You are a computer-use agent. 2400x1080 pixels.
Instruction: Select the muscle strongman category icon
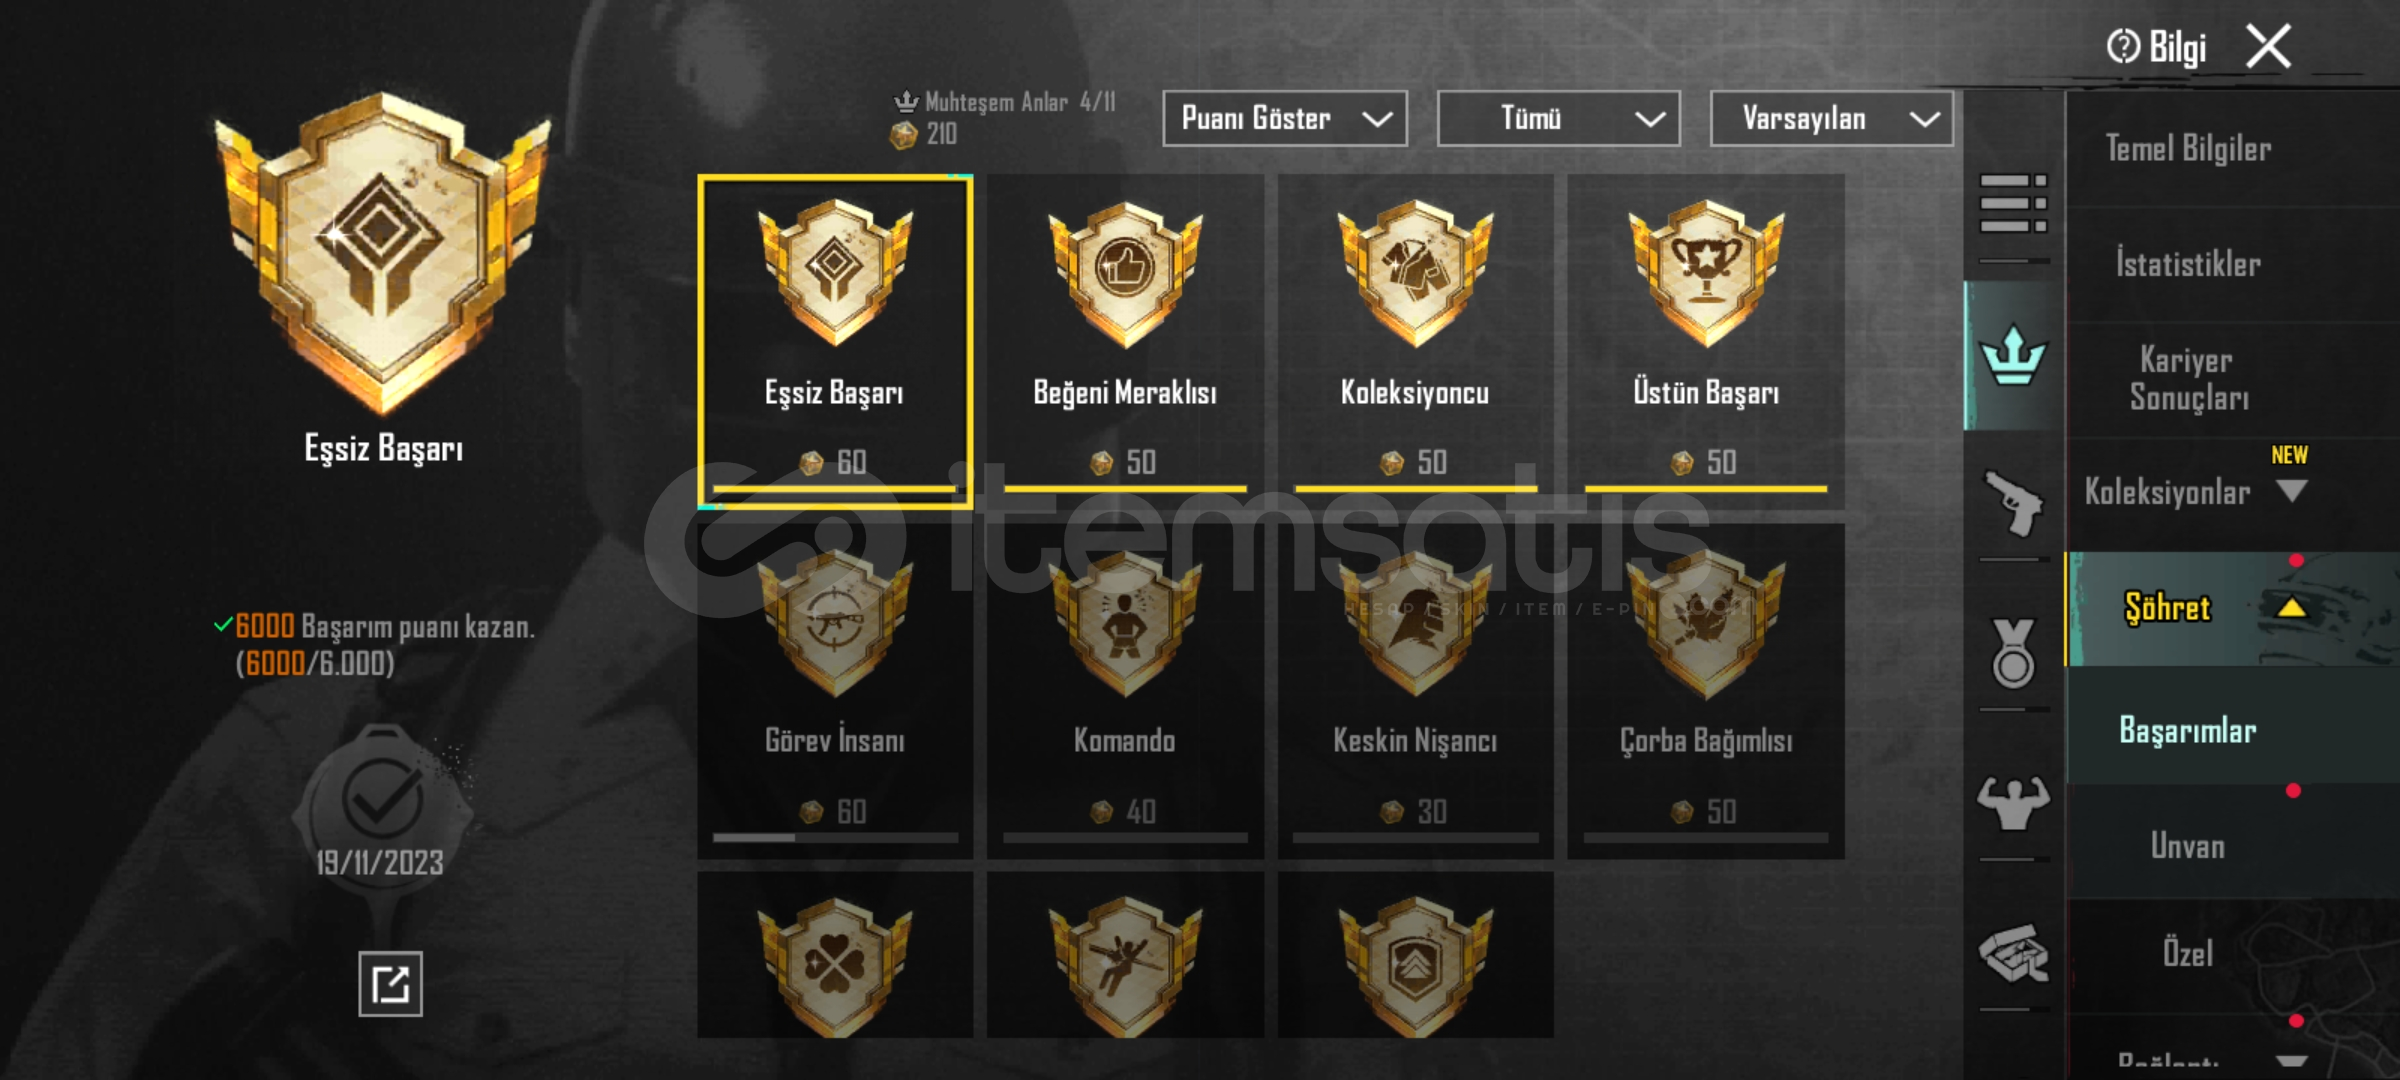(2013, 803)
